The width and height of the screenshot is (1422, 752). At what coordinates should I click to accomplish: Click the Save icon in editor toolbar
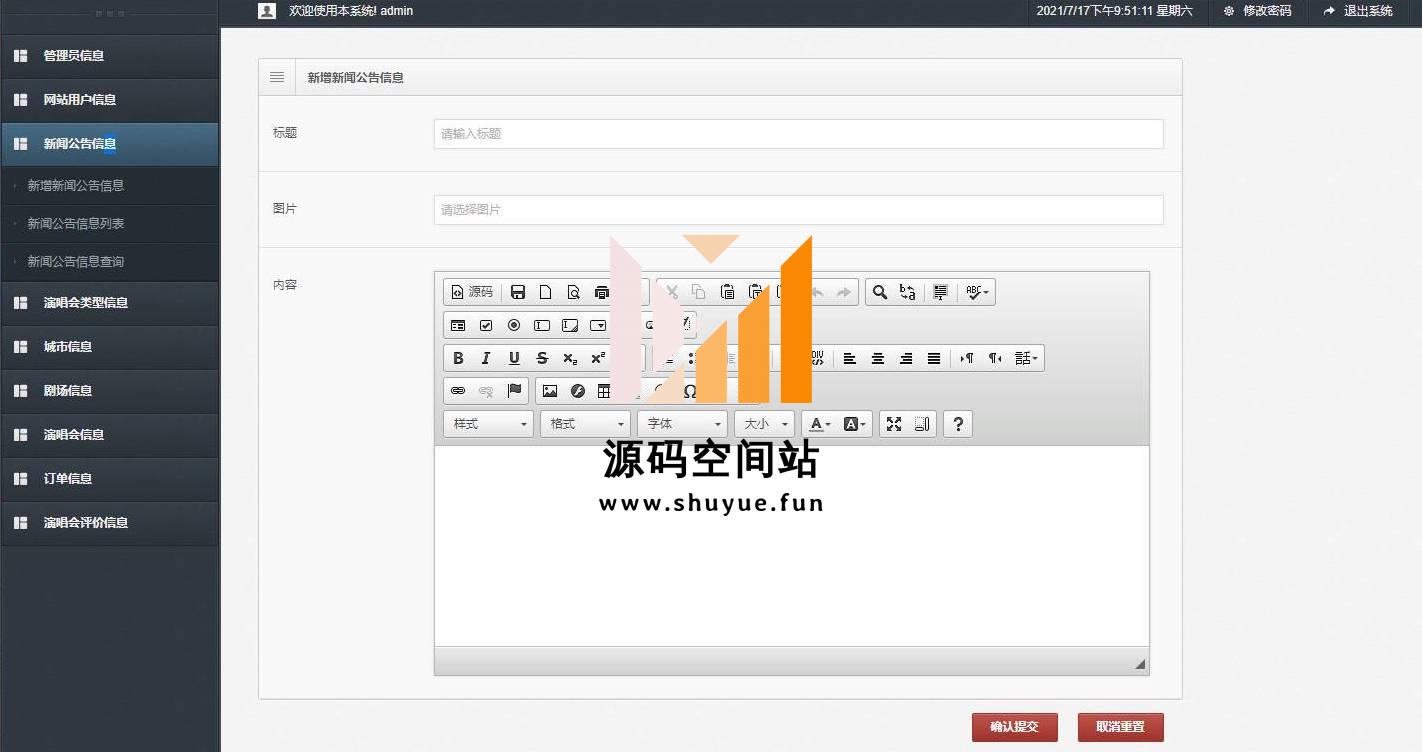click(518, 292)
